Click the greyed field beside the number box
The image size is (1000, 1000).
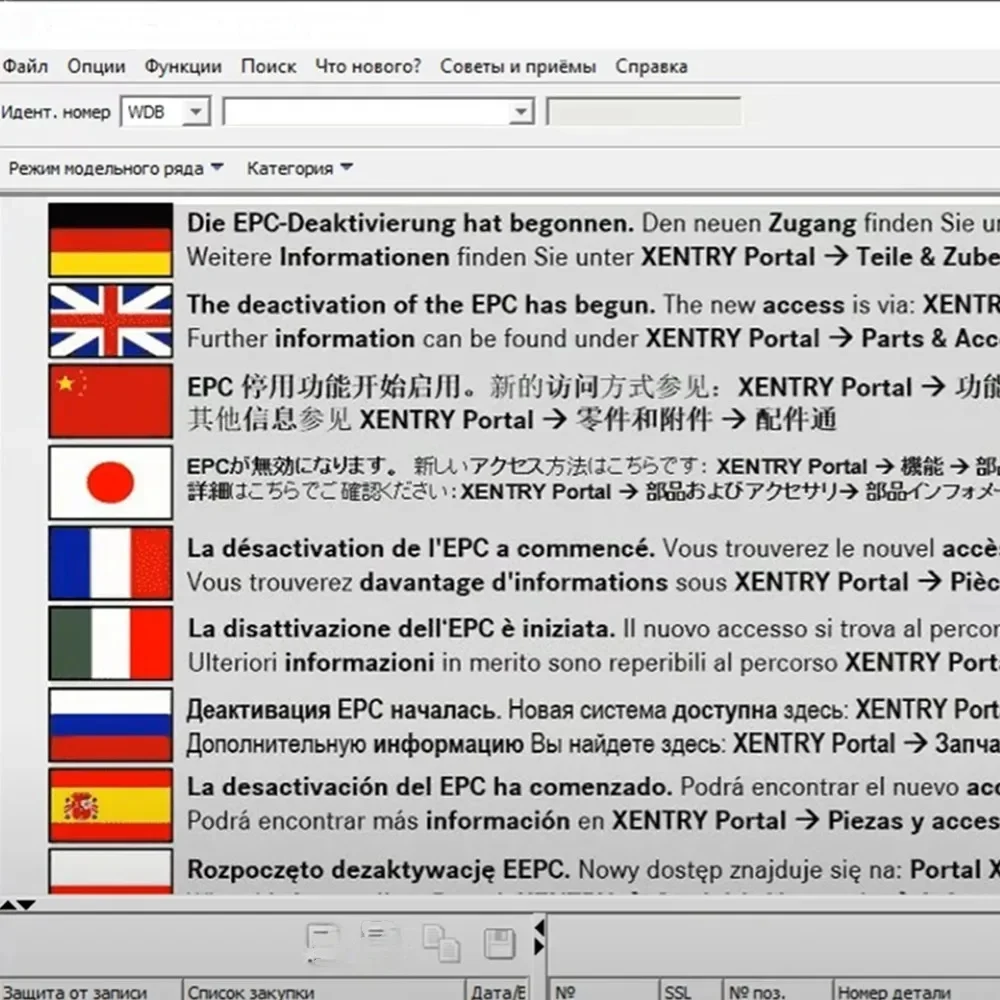point(643,112)
